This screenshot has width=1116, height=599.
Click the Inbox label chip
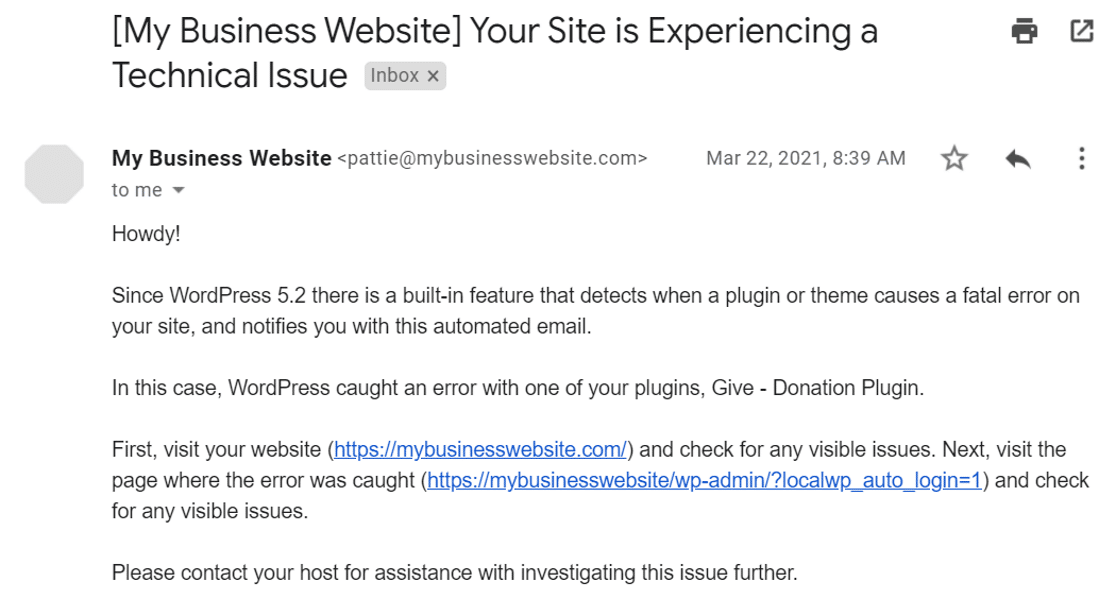click(x=396, y=75)
